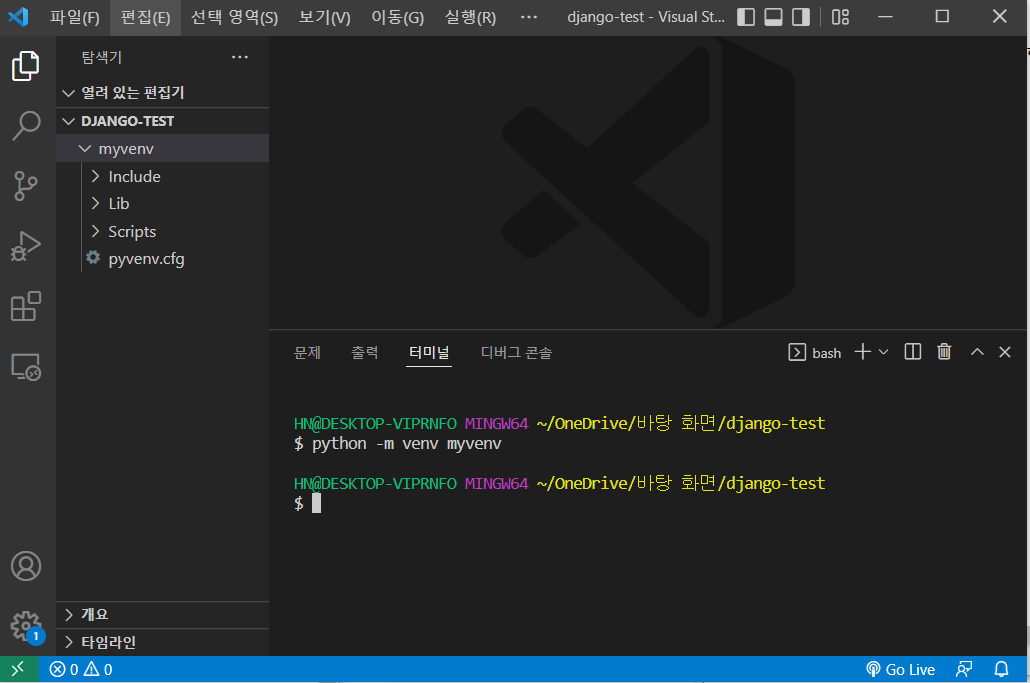Open notifications bell in status bar
The width and height of the screenshot is (1030, 683).
tap(1001, 669)
